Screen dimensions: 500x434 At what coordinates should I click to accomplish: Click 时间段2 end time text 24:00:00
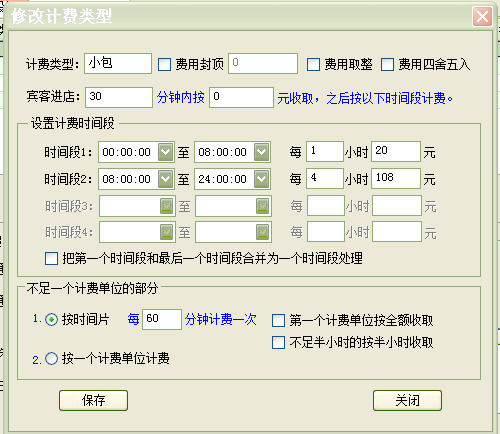pos(223,179)
